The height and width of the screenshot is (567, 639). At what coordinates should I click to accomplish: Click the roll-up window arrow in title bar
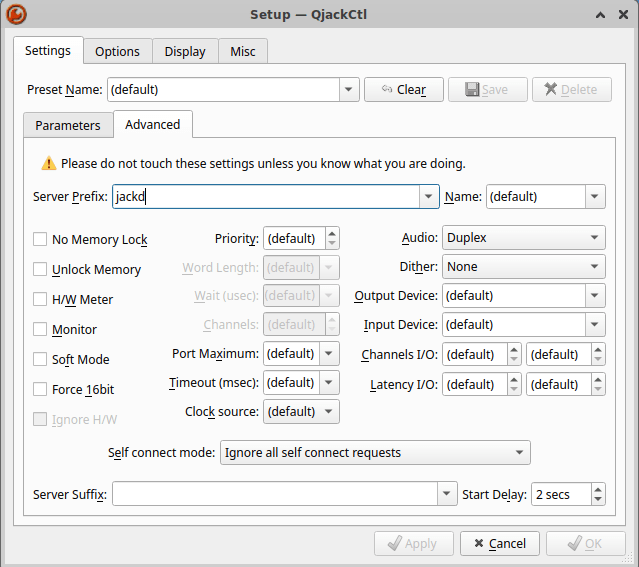[x=600, y=15]
